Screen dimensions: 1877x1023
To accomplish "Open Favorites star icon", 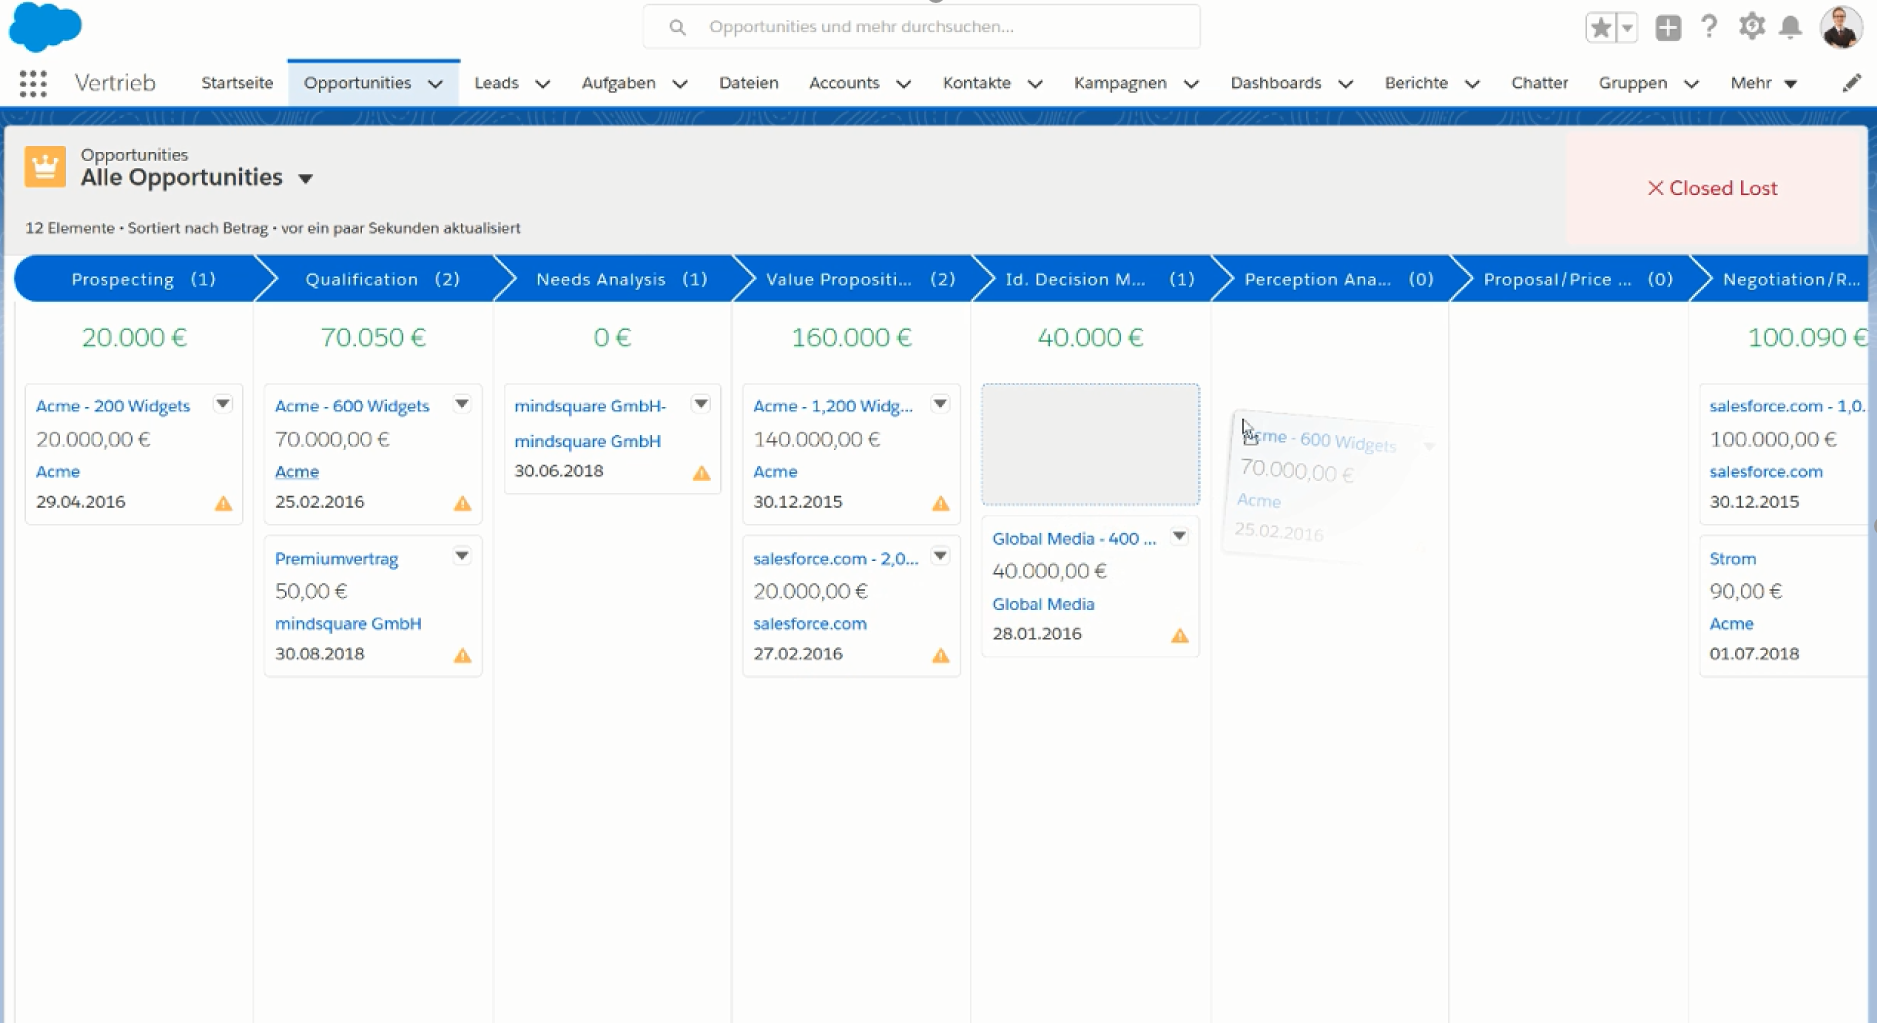I will [x=1600, y=28].
